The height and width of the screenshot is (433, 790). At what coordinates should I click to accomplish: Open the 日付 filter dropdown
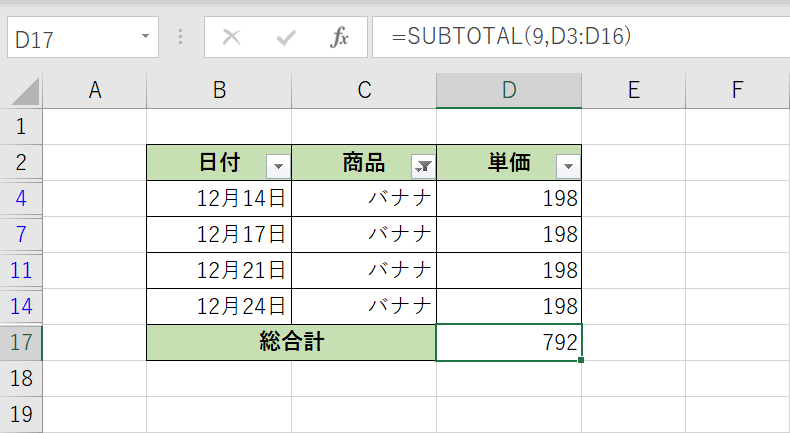[x=278, y=166]
